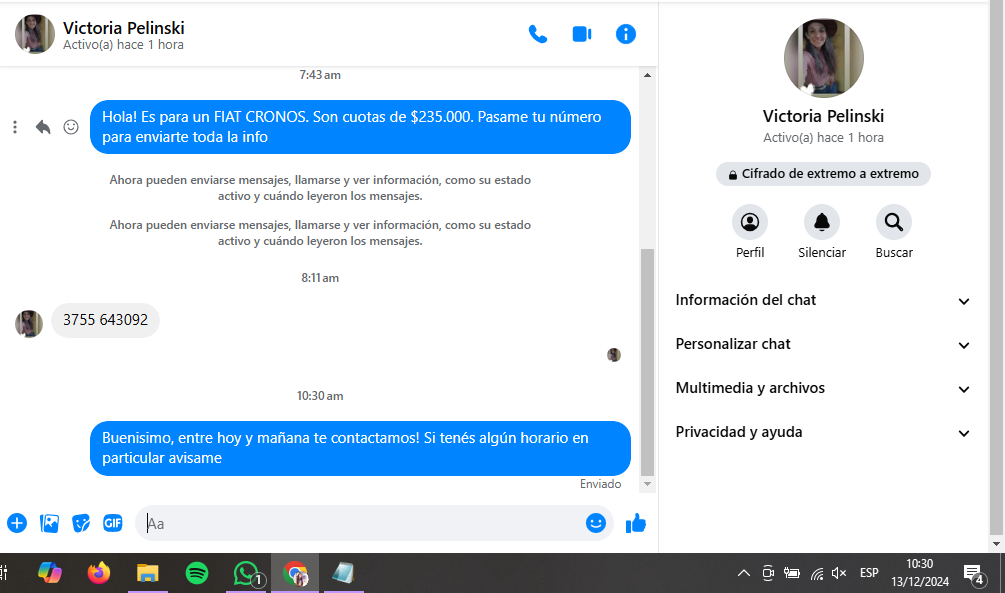This screenshot has width=1005, height=593.
Task: Click the Hola FIAT CRONOS message bubble
Action: click(x=360, y=127)
